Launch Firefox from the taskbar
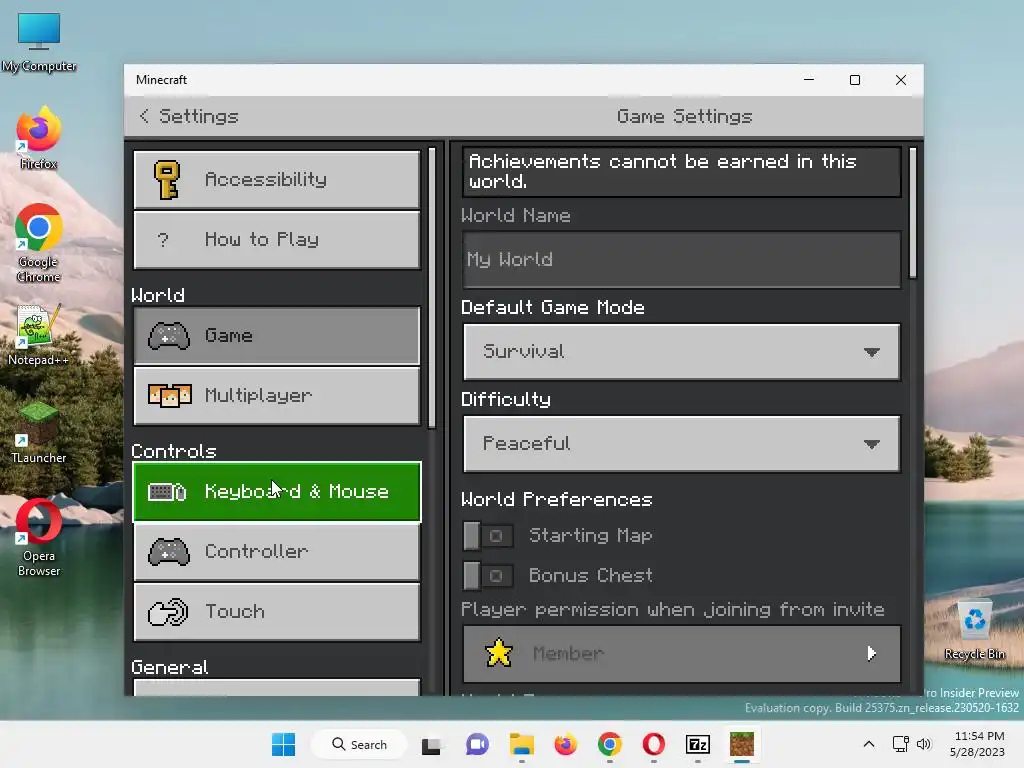The image size is (1024, 768). coord(566,744)
